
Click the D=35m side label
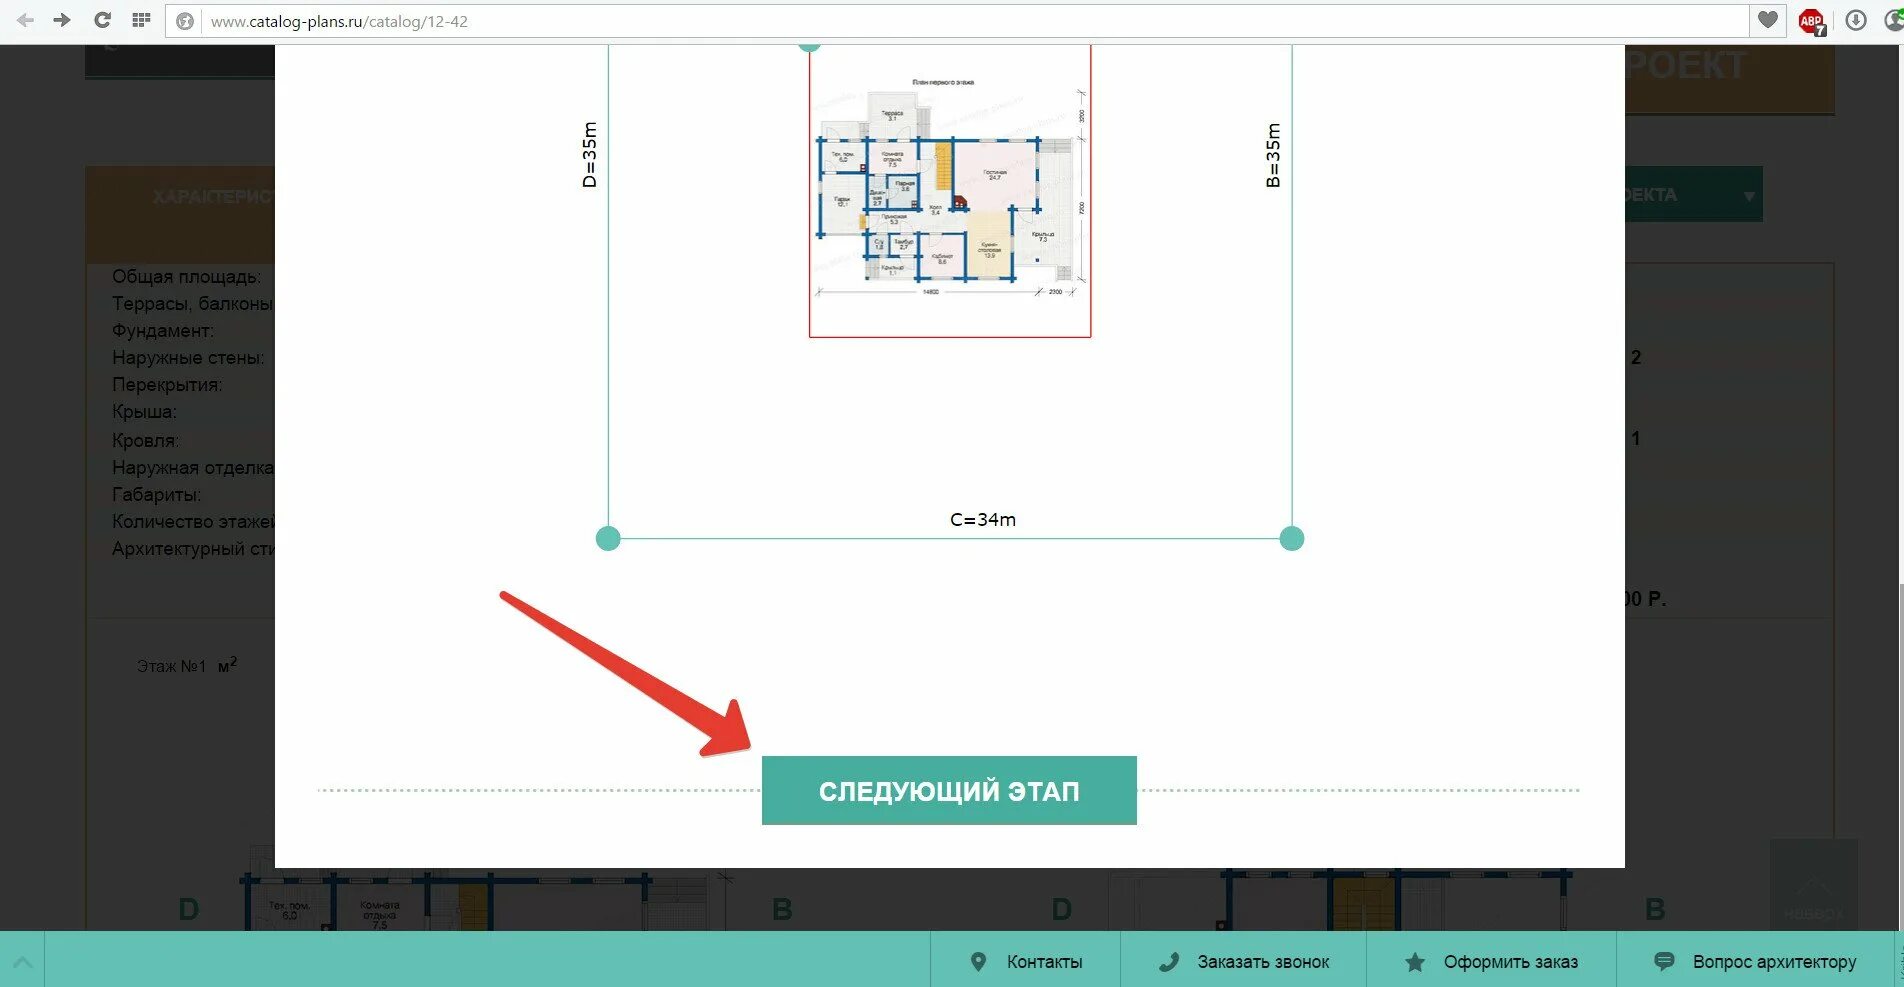589,154
